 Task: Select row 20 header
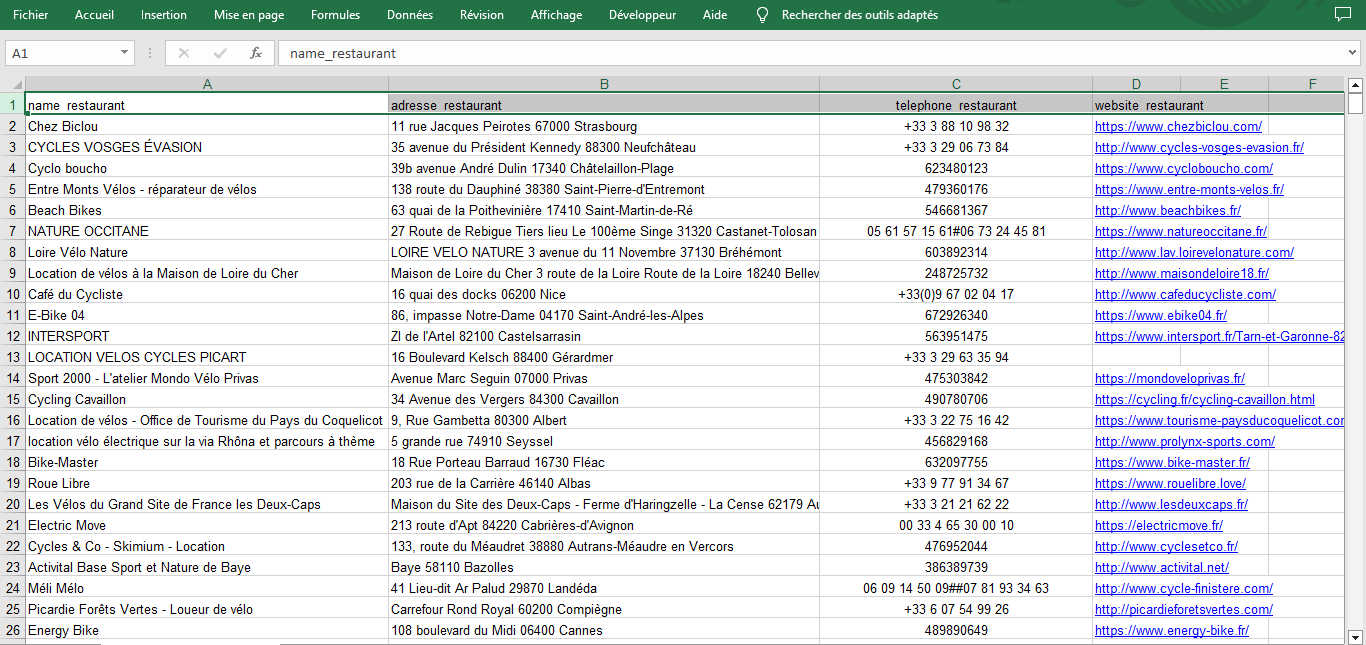(13, 504)
